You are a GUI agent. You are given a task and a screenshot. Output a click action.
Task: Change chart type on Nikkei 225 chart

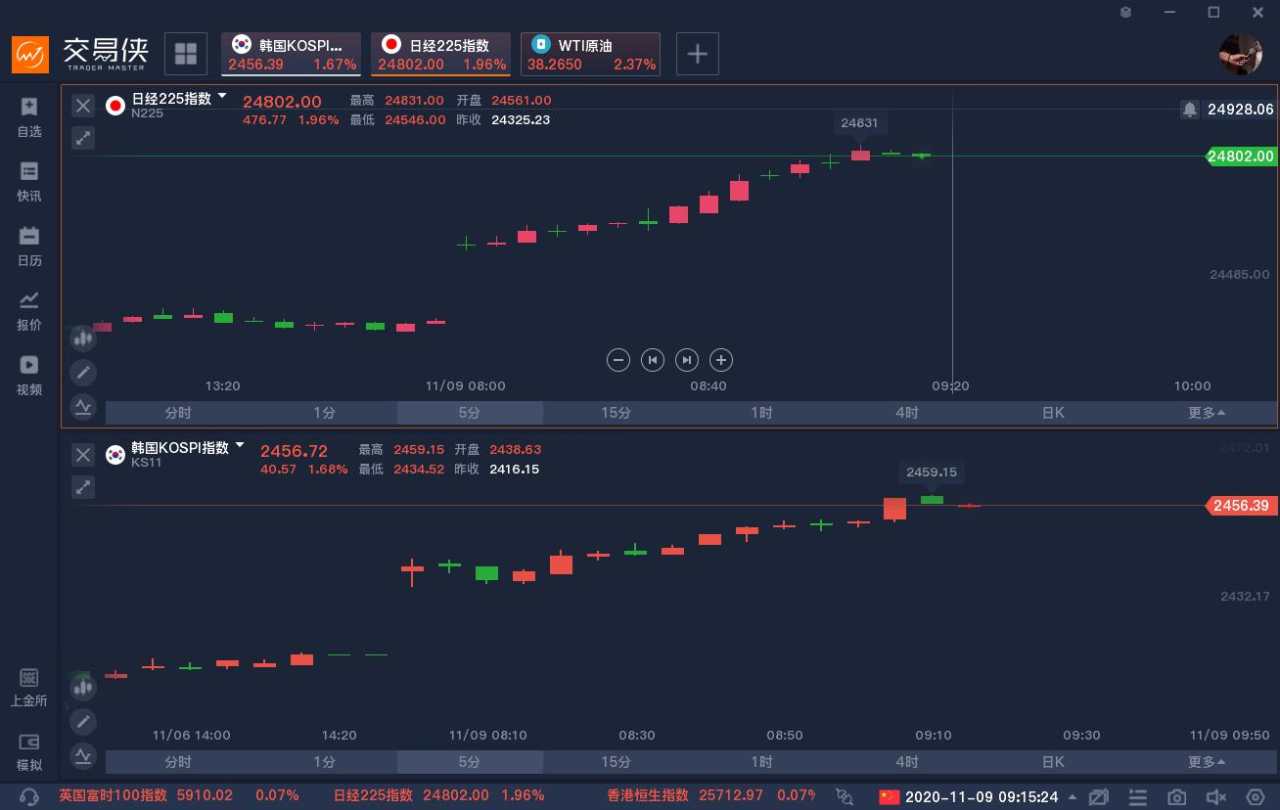point(83,338)
